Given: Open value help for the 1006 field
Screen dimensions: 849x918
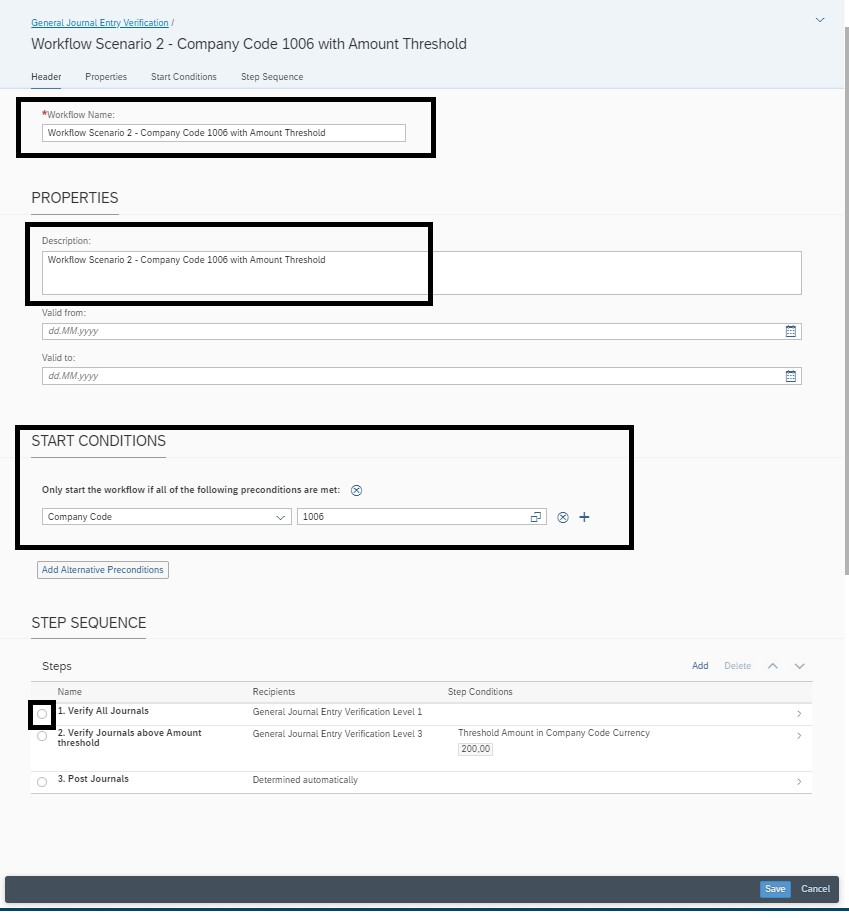Looking at the screenshot, I should pyautogui.click(x=535, y=517).
